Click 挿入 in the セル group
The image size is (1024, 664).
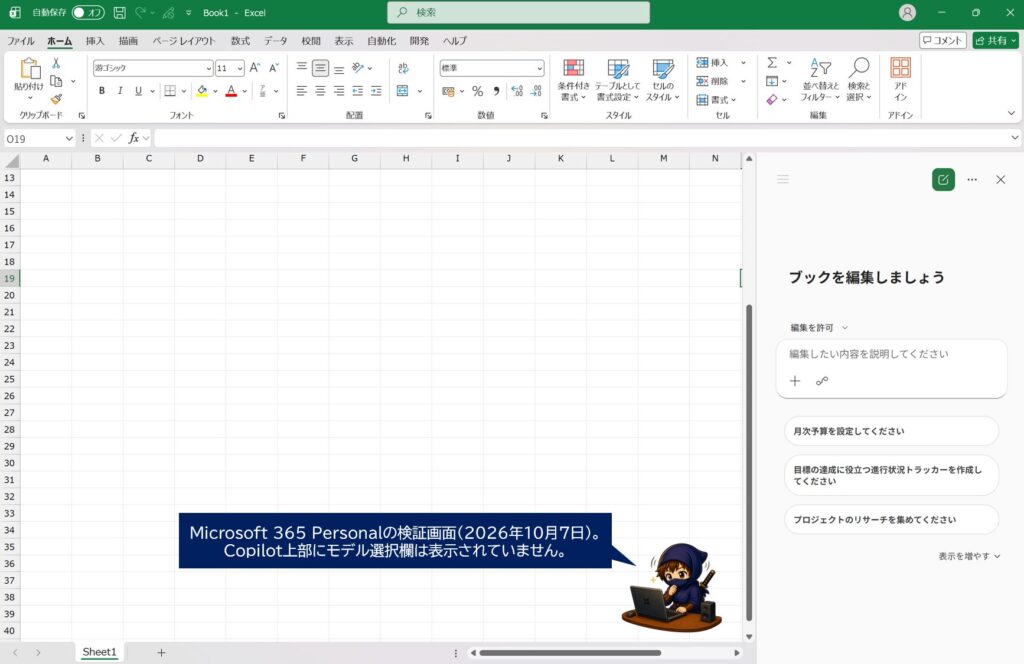coord(712,63)
